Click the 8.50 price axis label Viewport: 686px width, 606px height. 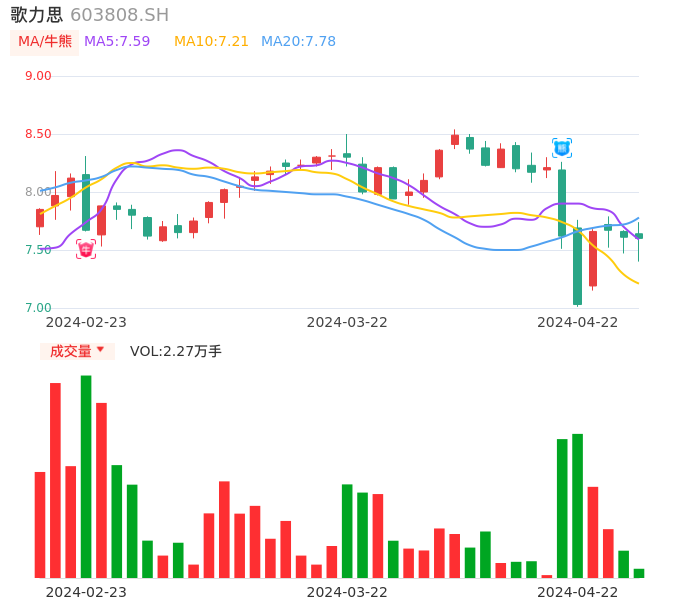click(x=38, y=134)
